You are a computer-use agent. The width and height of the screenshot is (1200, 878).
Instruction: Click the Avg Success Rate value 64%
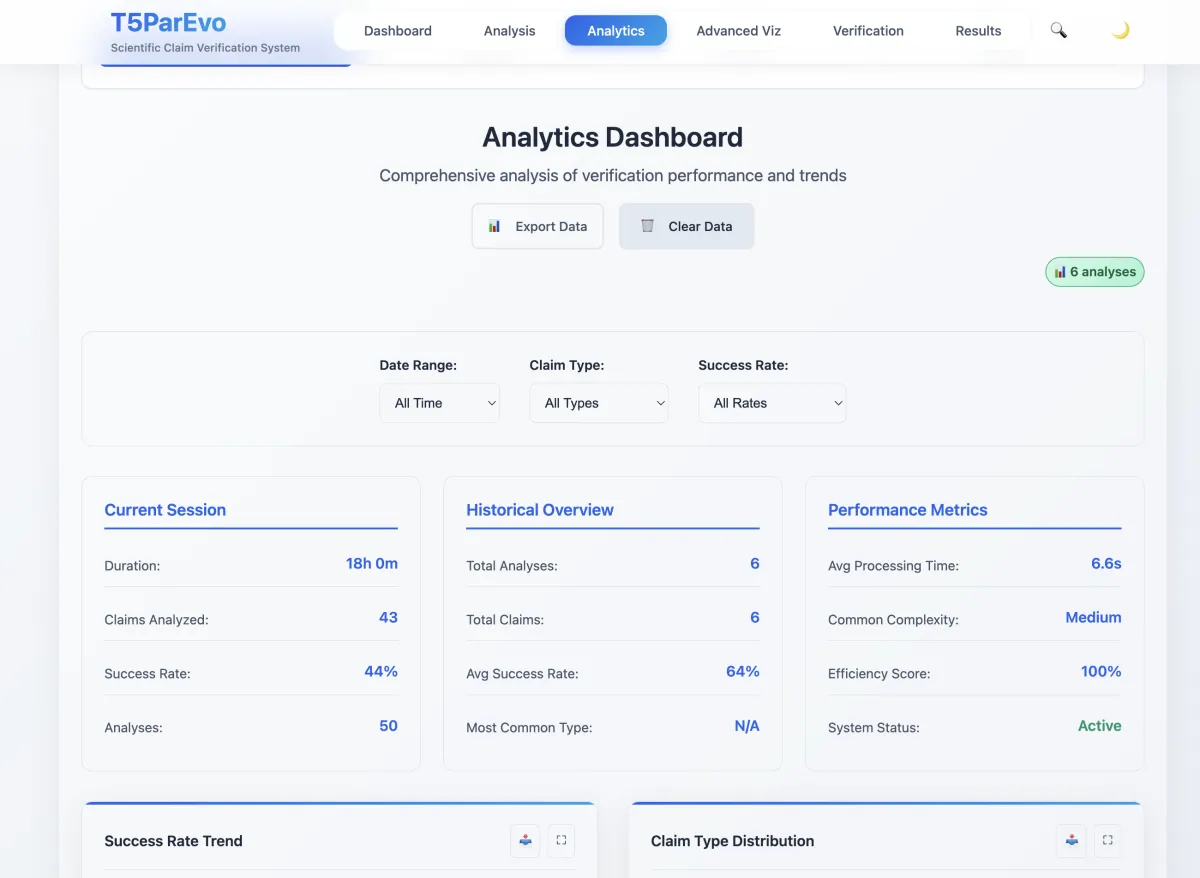tap(743, 672)
